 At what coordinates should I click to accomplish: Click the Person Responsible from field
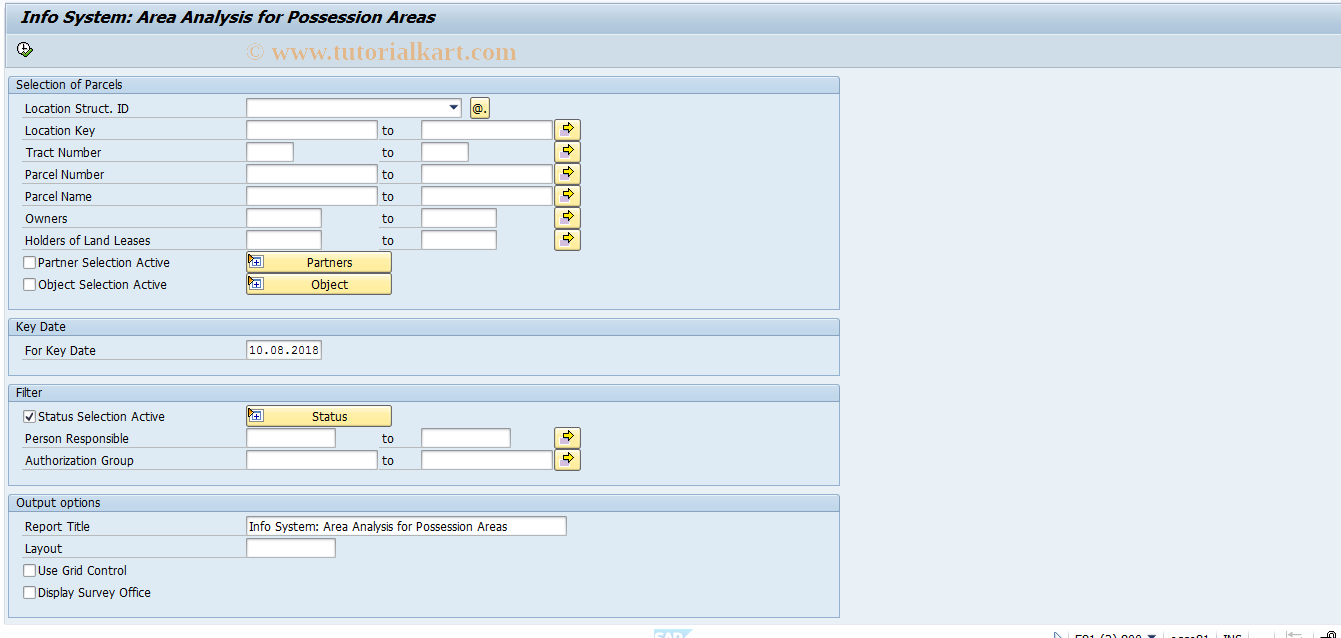tap(291, 438)
